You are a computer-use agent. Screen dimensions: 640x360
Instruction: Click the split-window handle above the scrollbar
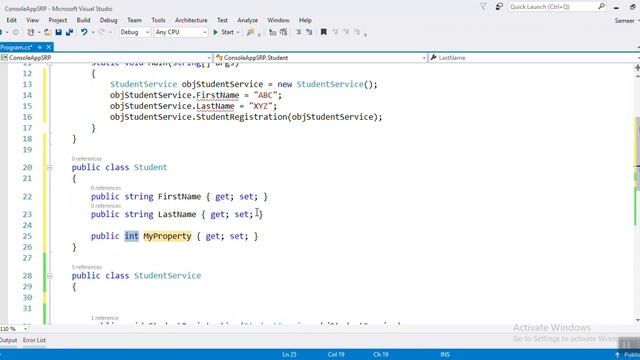click(x=637, y=68)
